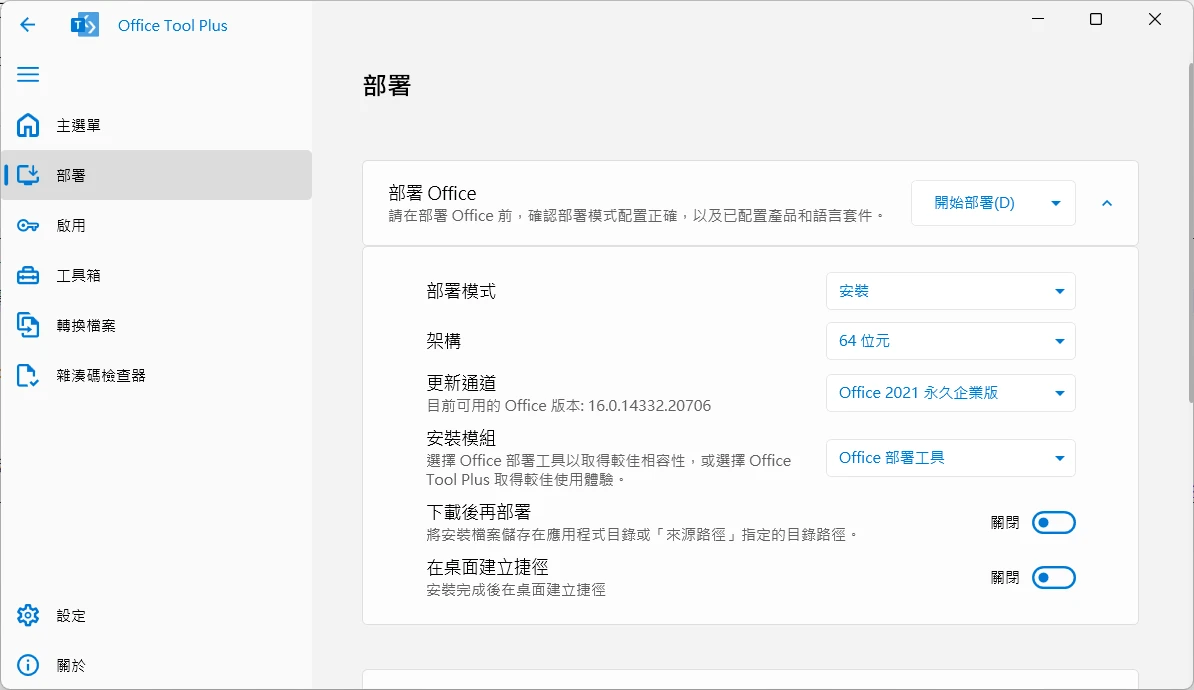Click the 開始部署(D) button
Viewport: 1194px width, 690px height.
974,203
